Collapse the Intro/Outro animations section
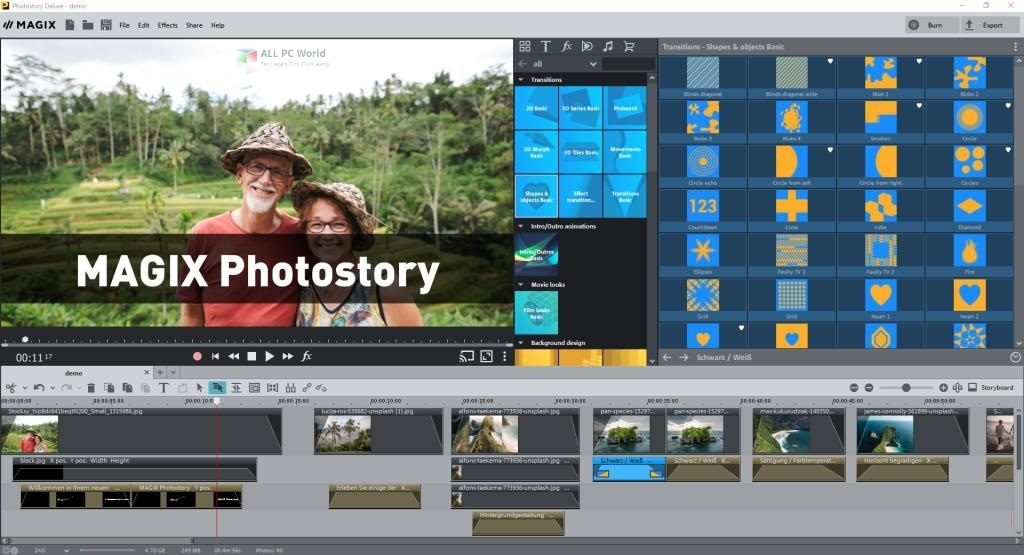The height and width of the screenshot is (555, 1024). coord(521,227)
